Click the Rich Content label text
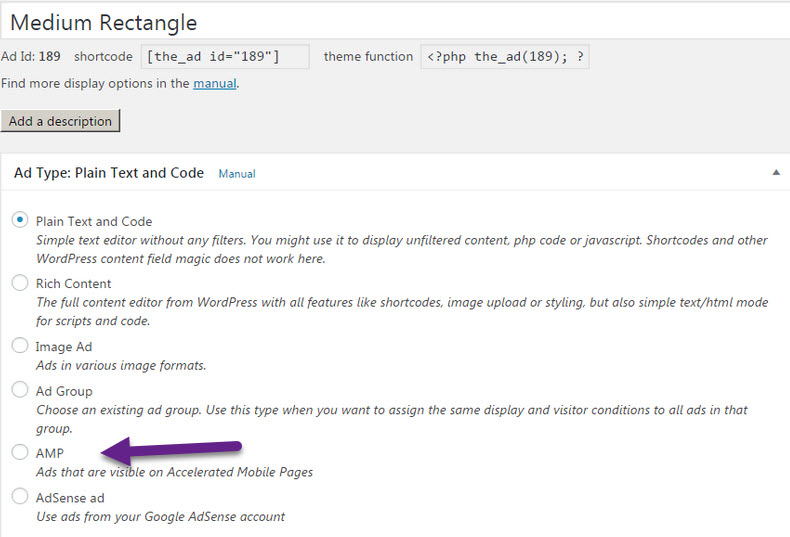 point(73,284)
